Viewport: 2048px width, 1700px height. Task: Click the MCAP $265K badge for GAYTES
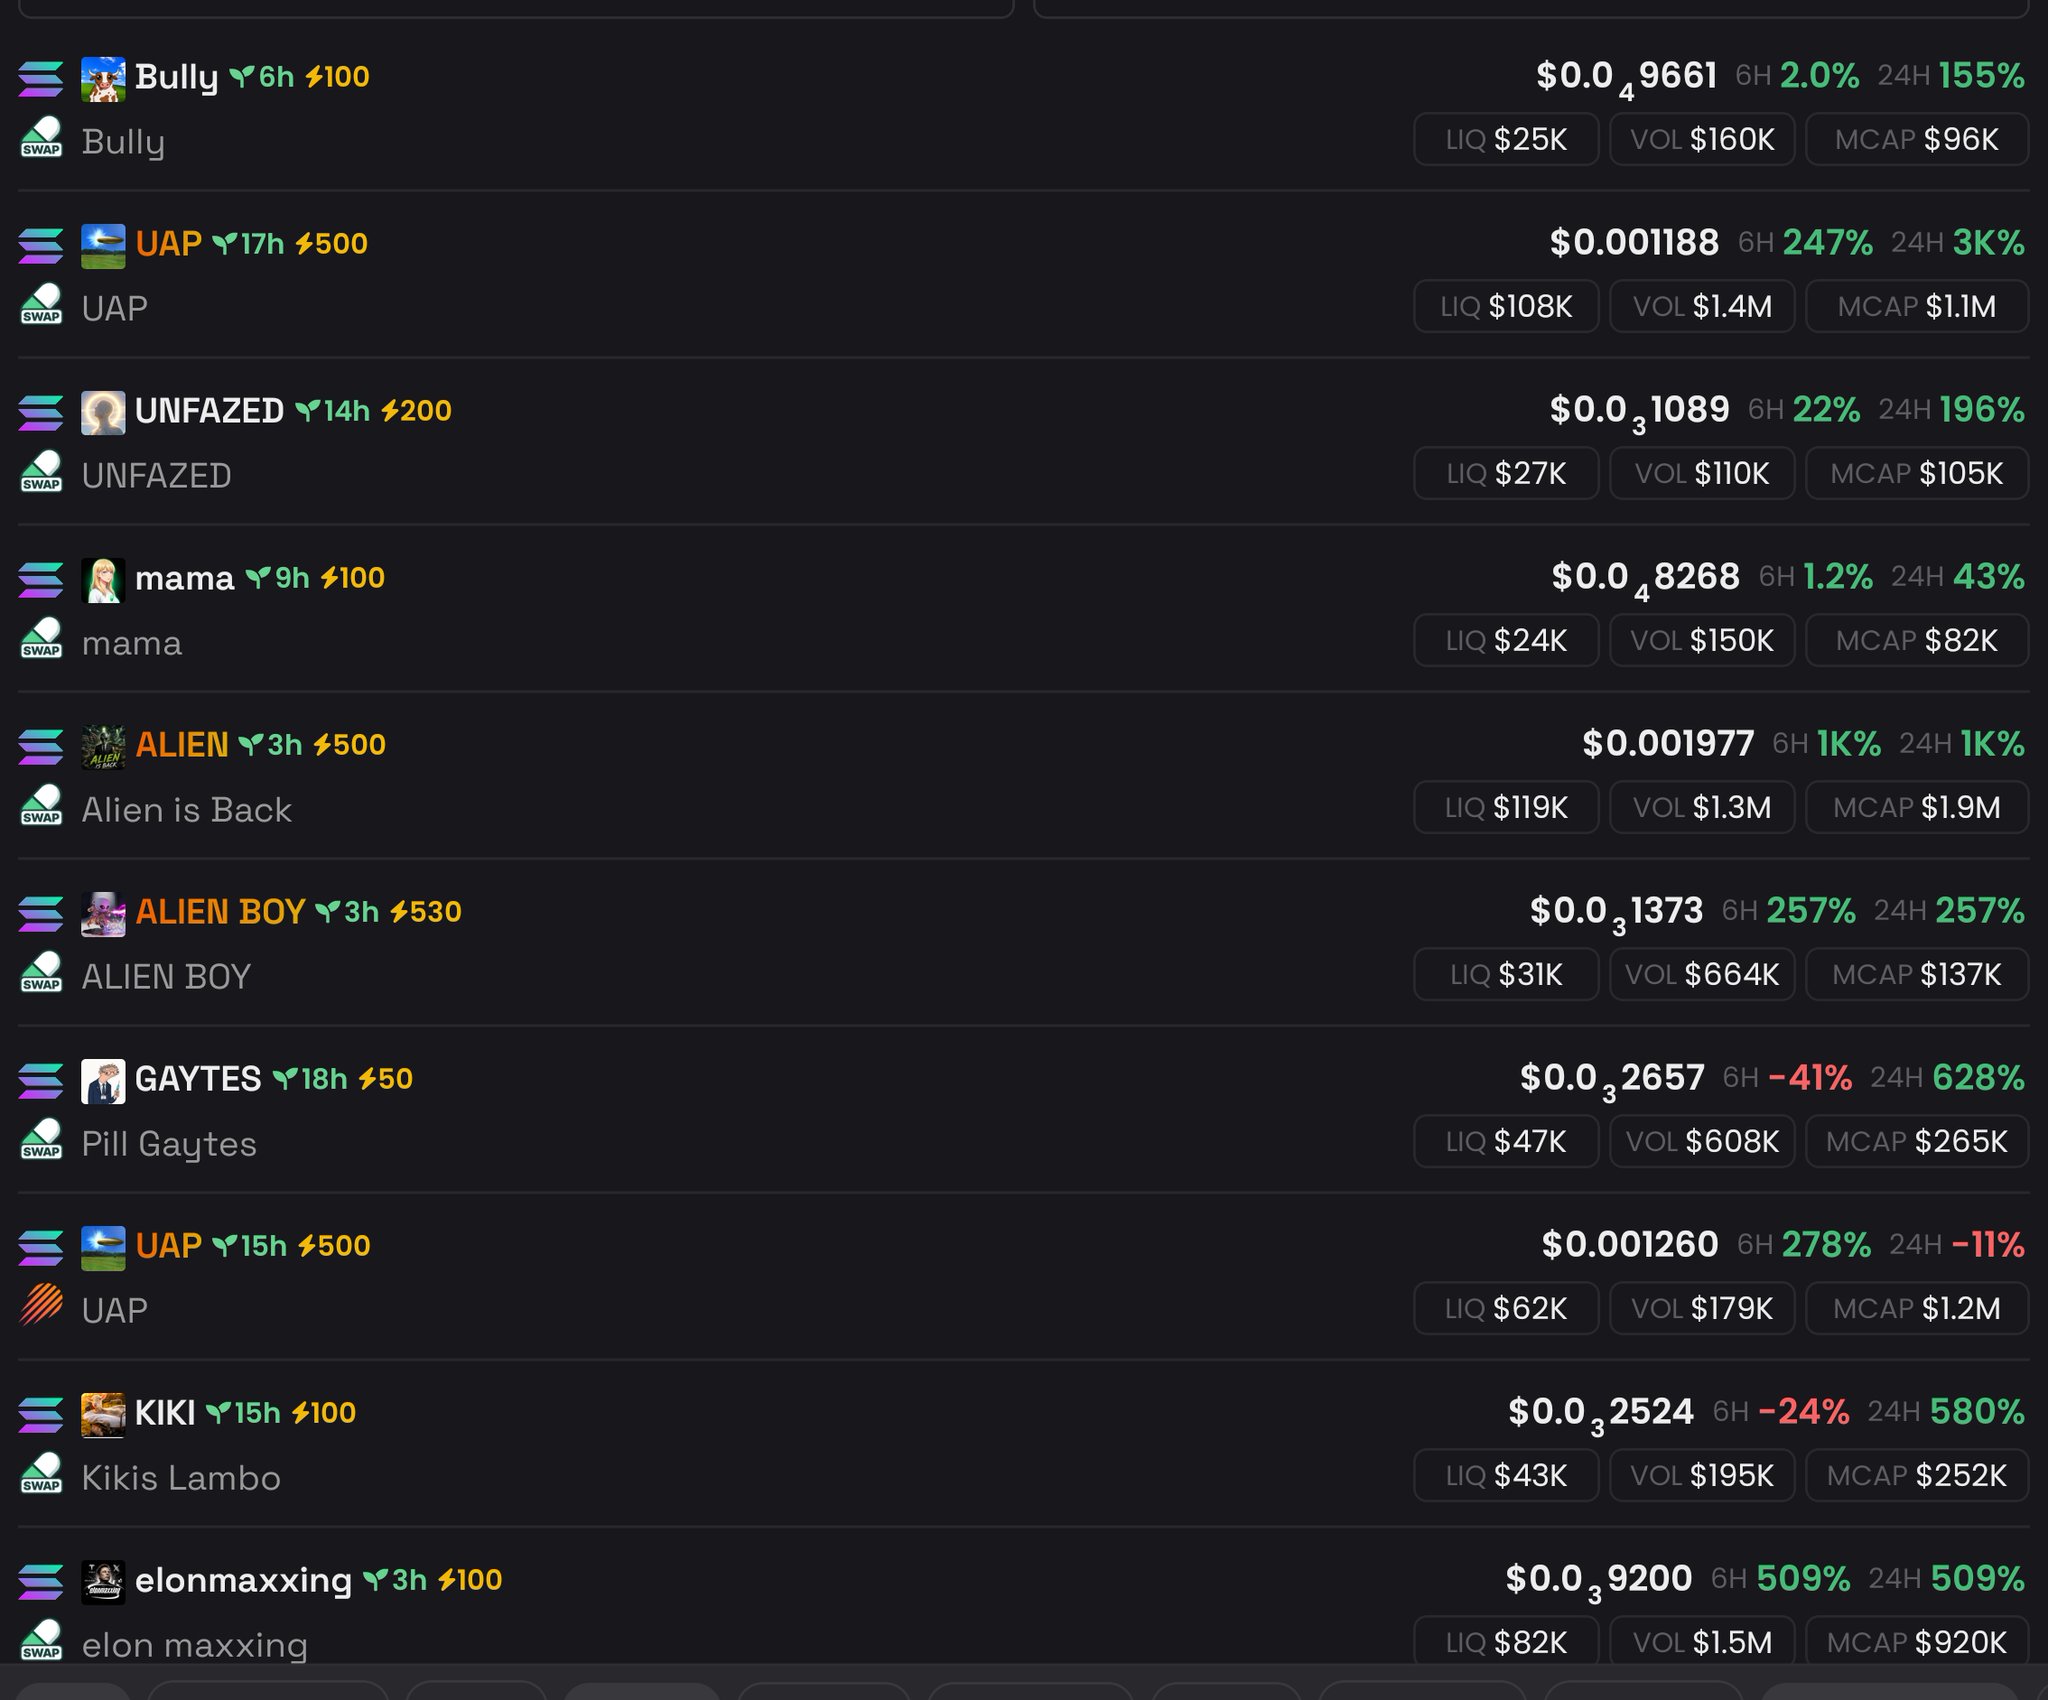pos(1917,1141)
